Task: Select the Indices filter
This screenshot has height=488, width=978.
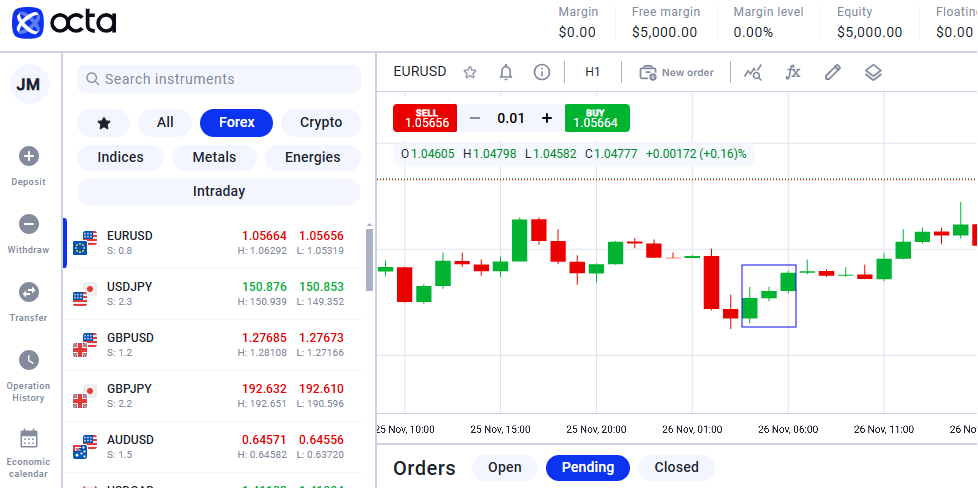Action: point(120,158)
